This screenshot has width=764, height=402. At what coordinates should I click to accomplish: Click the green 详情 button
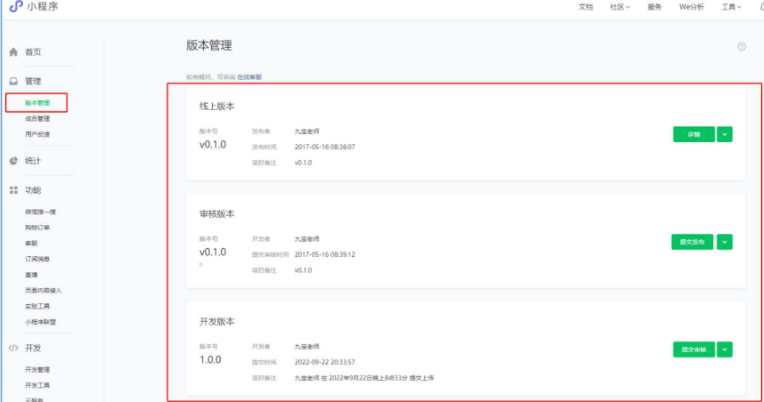[x=694, y=134]
